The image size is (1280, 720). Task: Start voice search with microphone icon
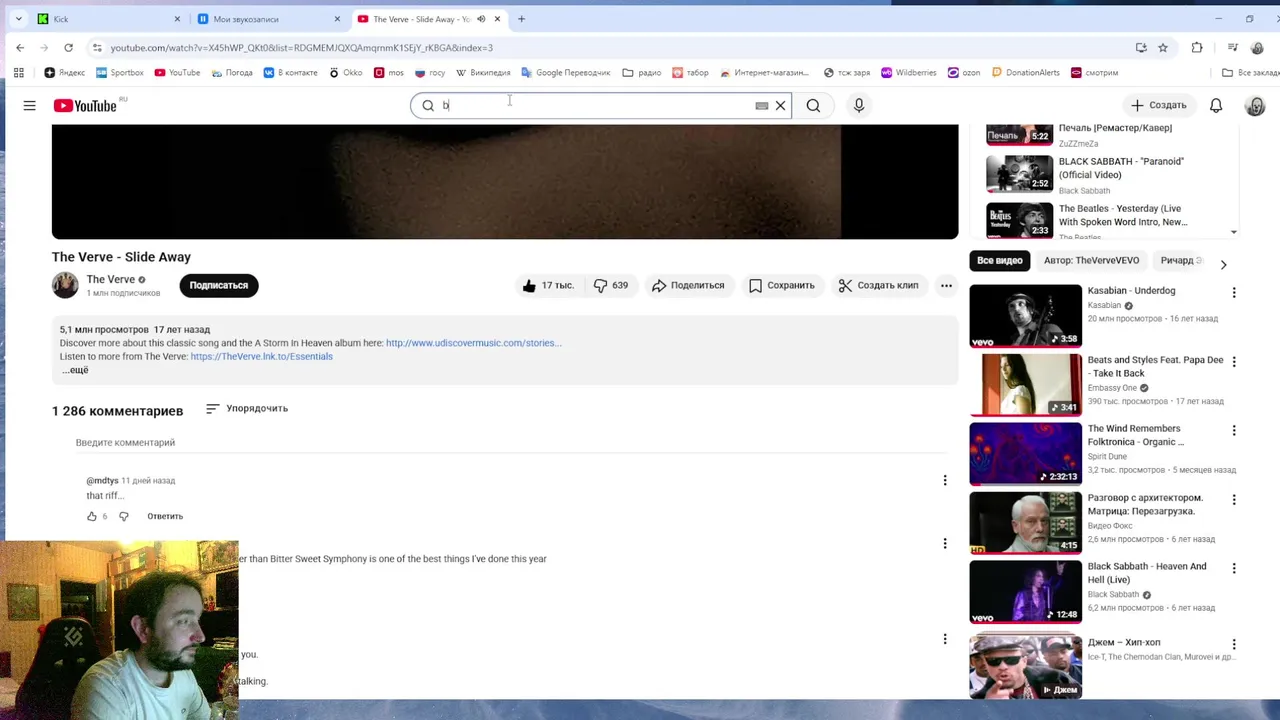(859, 105)
